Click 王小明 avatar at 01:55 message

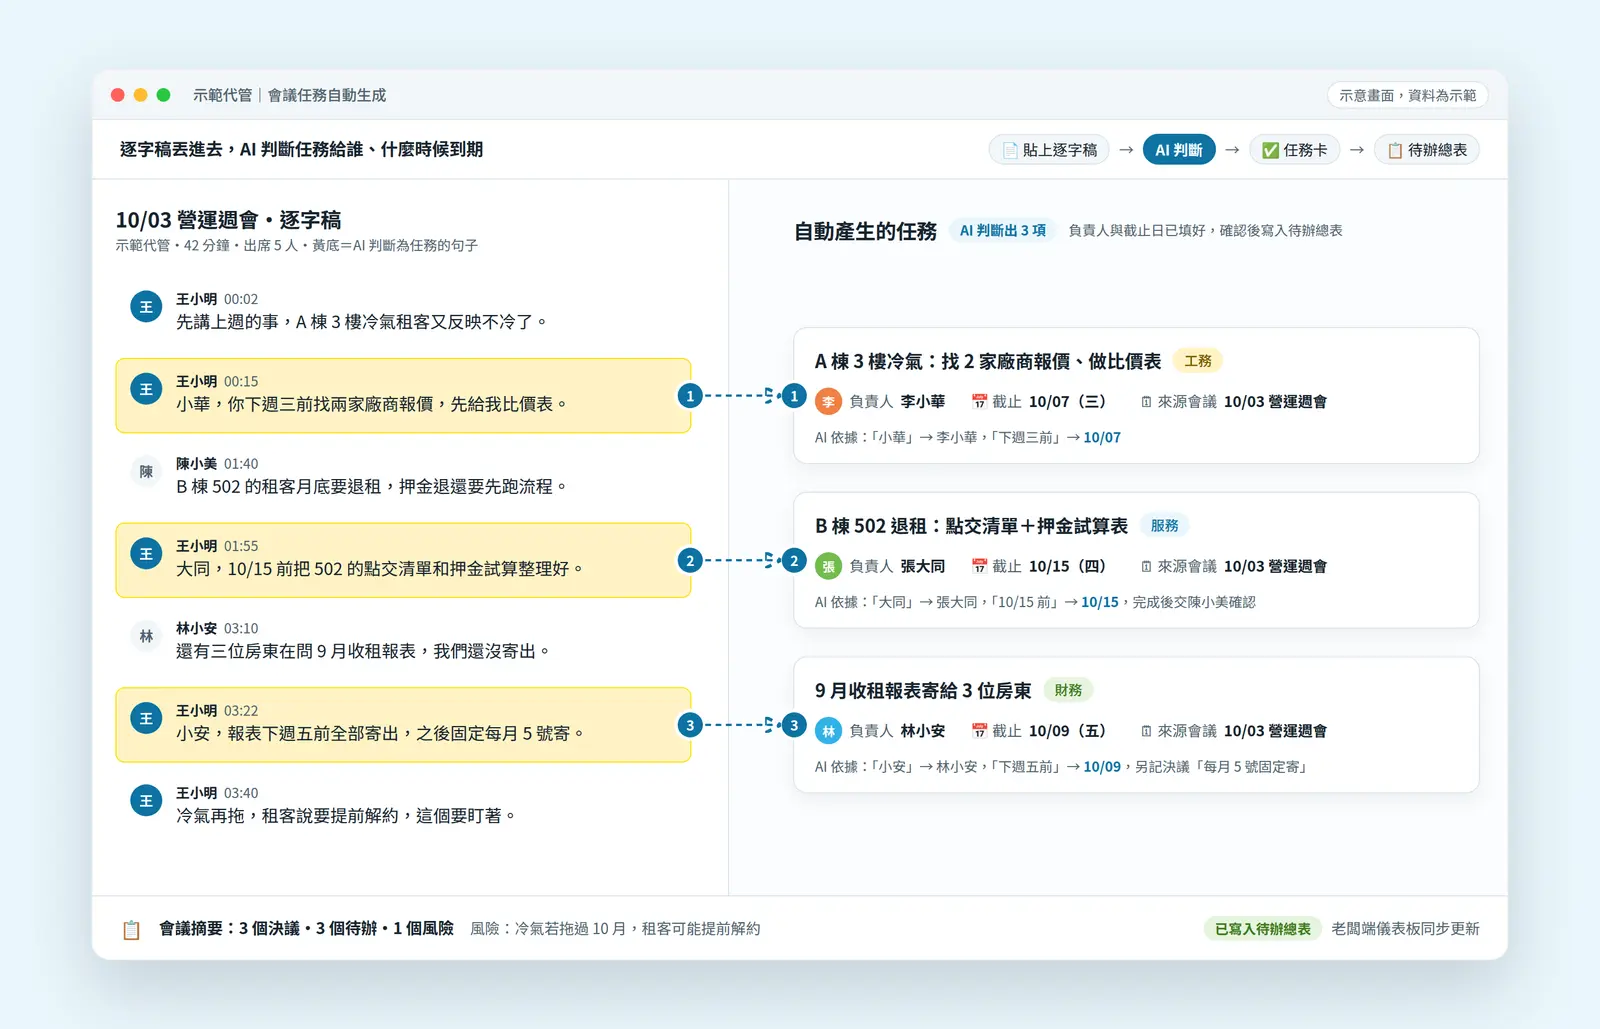coord(146,554)
